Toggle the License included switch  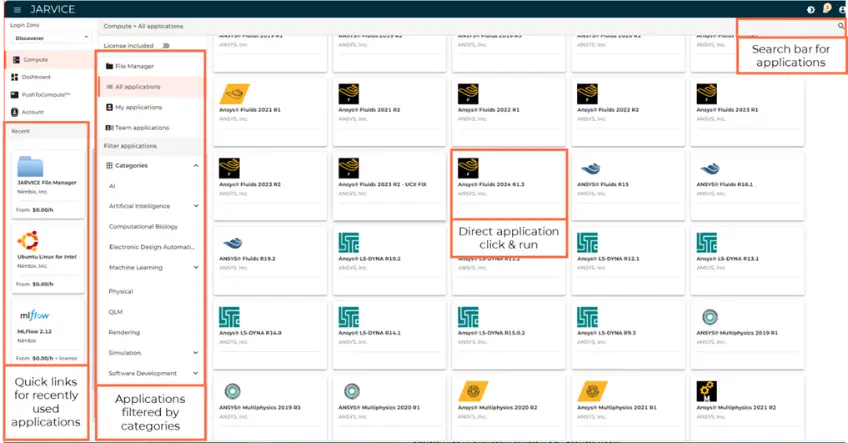[x=166, y=45]
